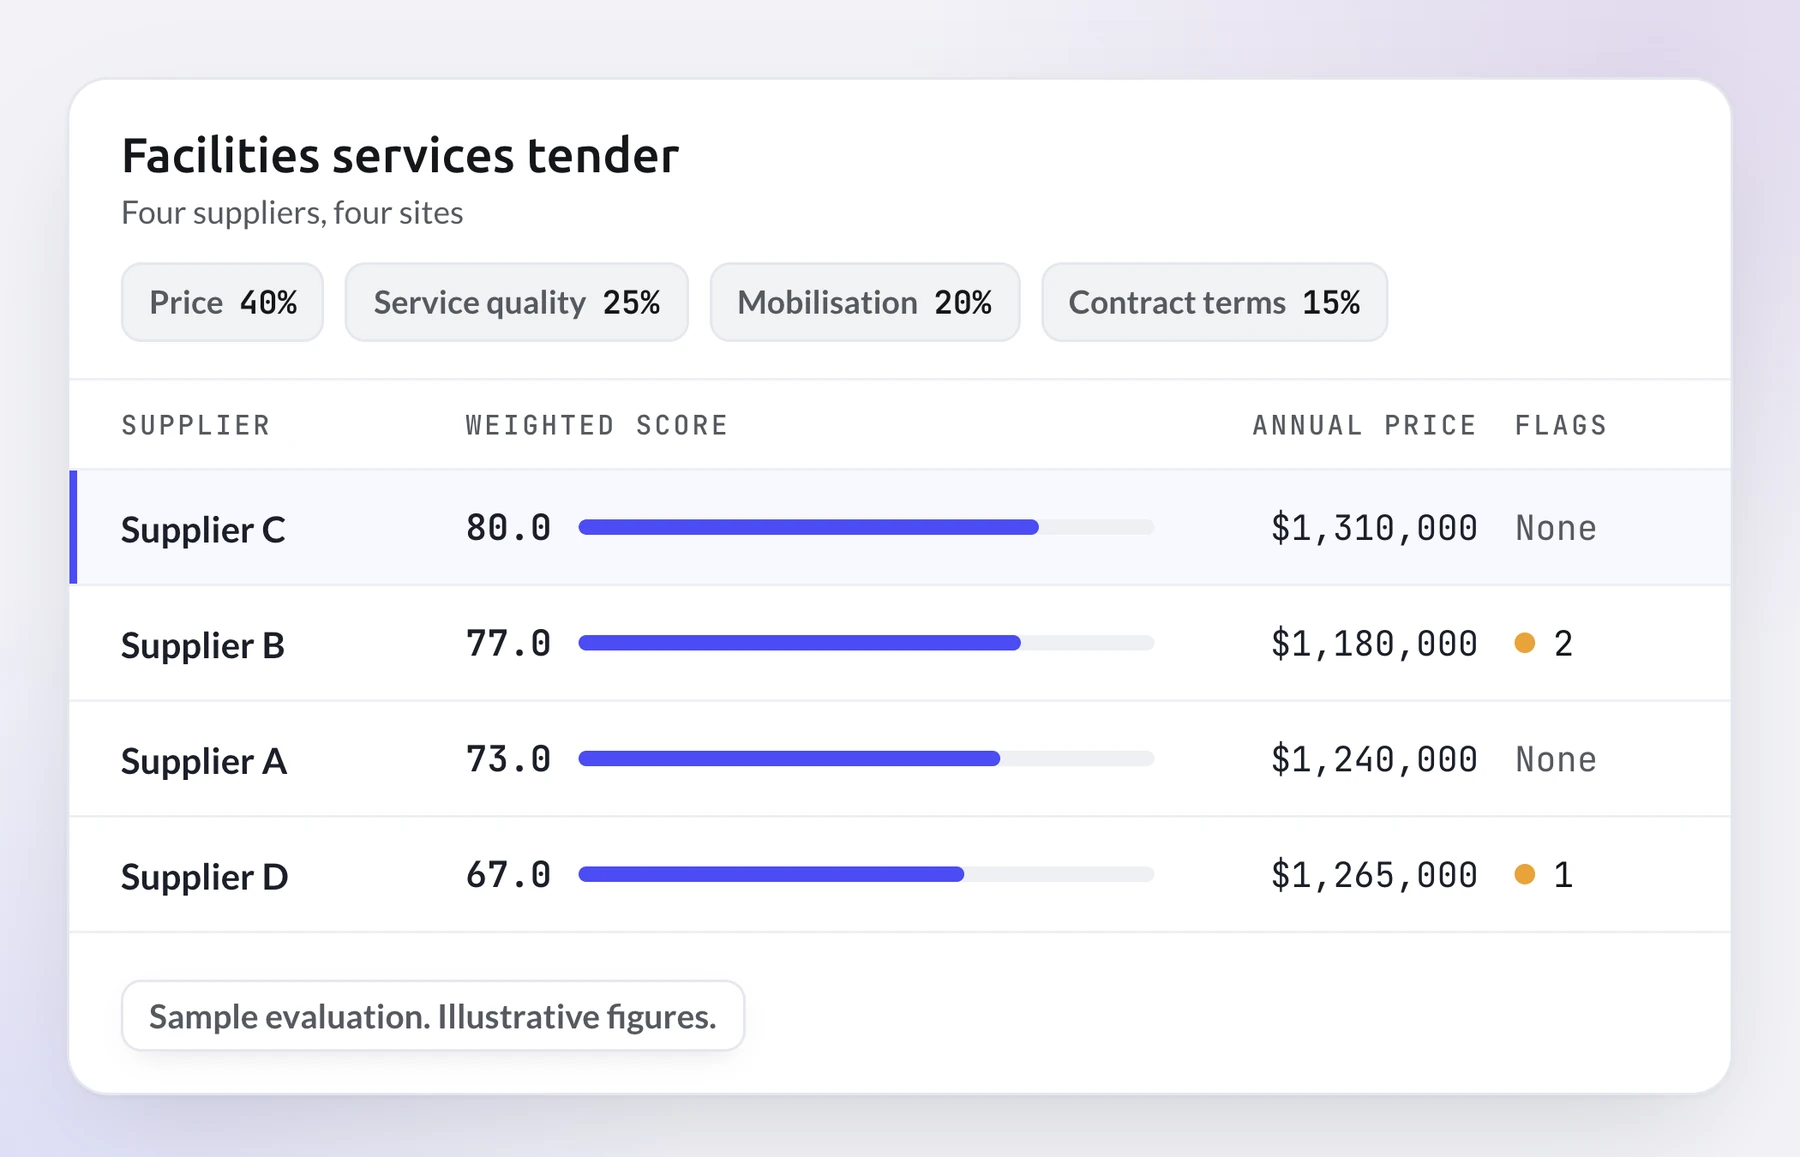Click the $1,180,000 annual price
1800x1157 pixels.
(x=1374, y=644)
